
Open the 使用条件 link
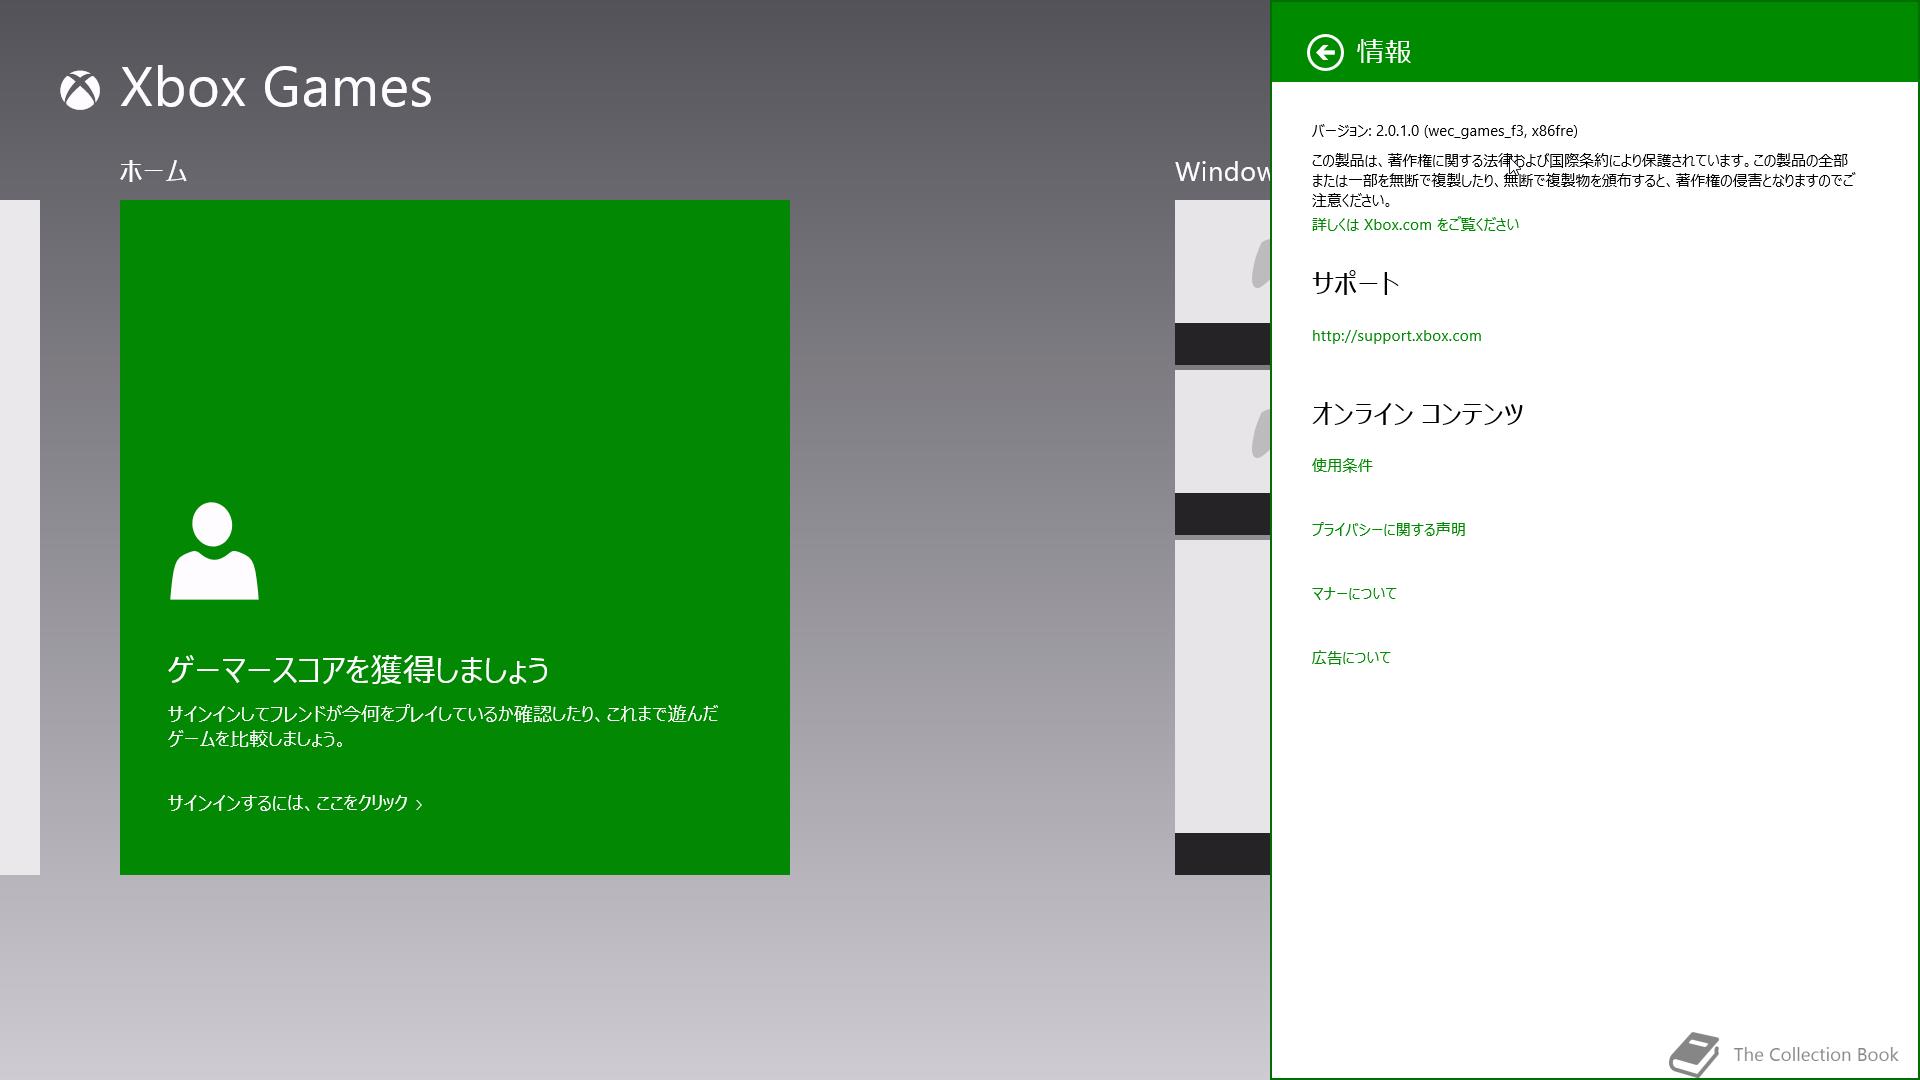click(x=1342, y=466)
